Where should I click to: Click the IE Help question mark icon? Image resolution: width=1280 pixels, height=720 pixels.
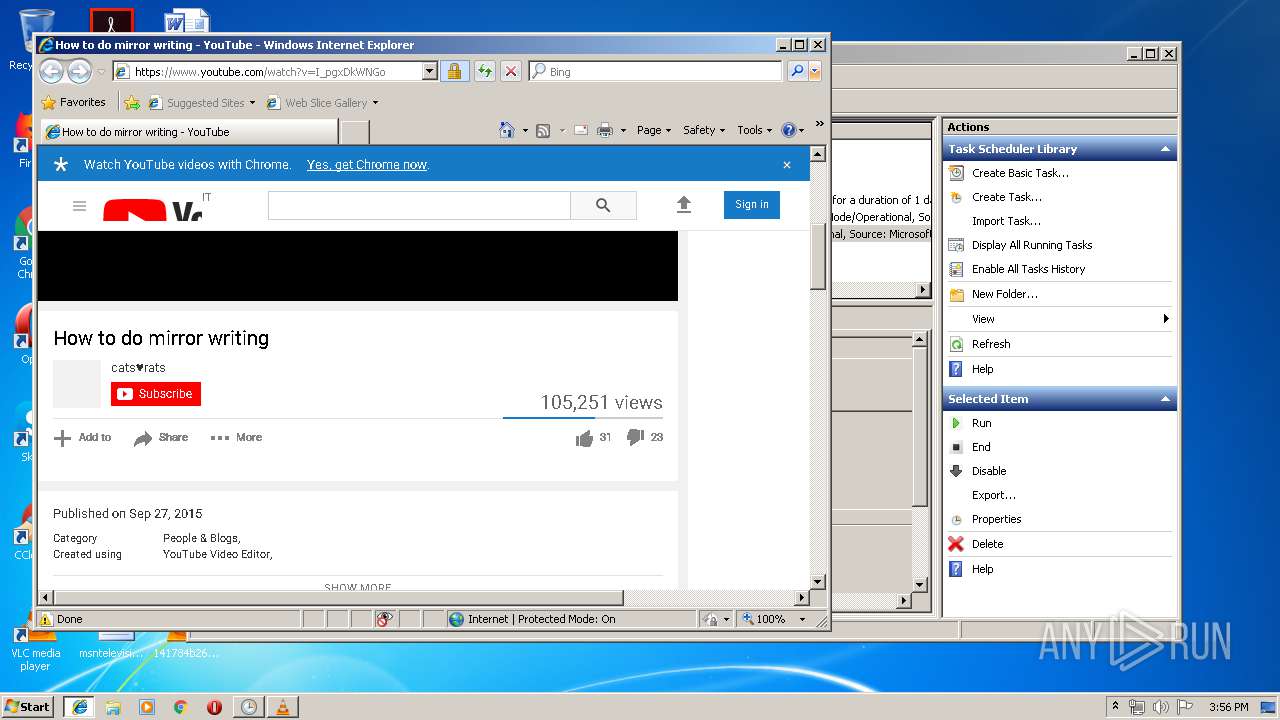[788, 130]
